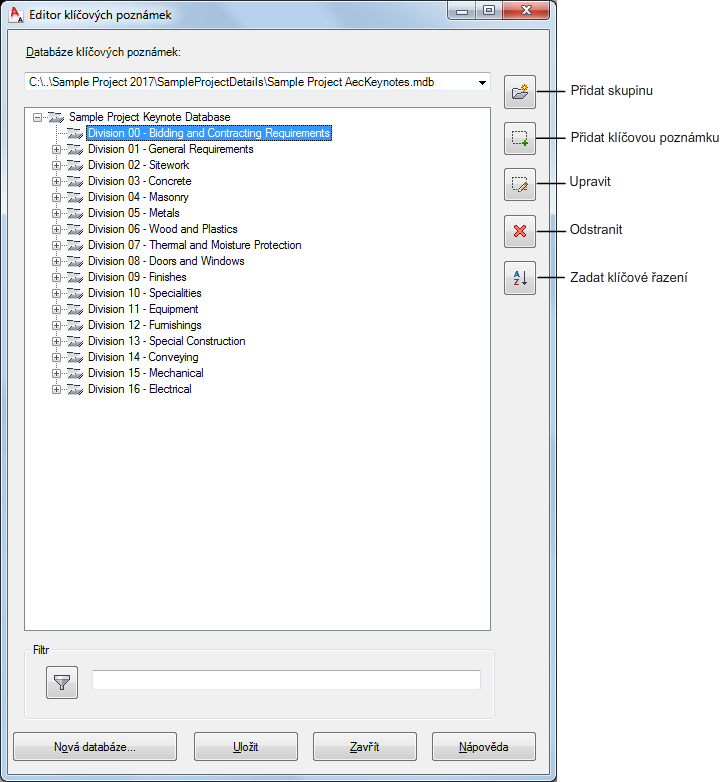This screenshot has height=782, width=728.
Task: Expand Division 01 - General Requirements
Action: point(56,150)
